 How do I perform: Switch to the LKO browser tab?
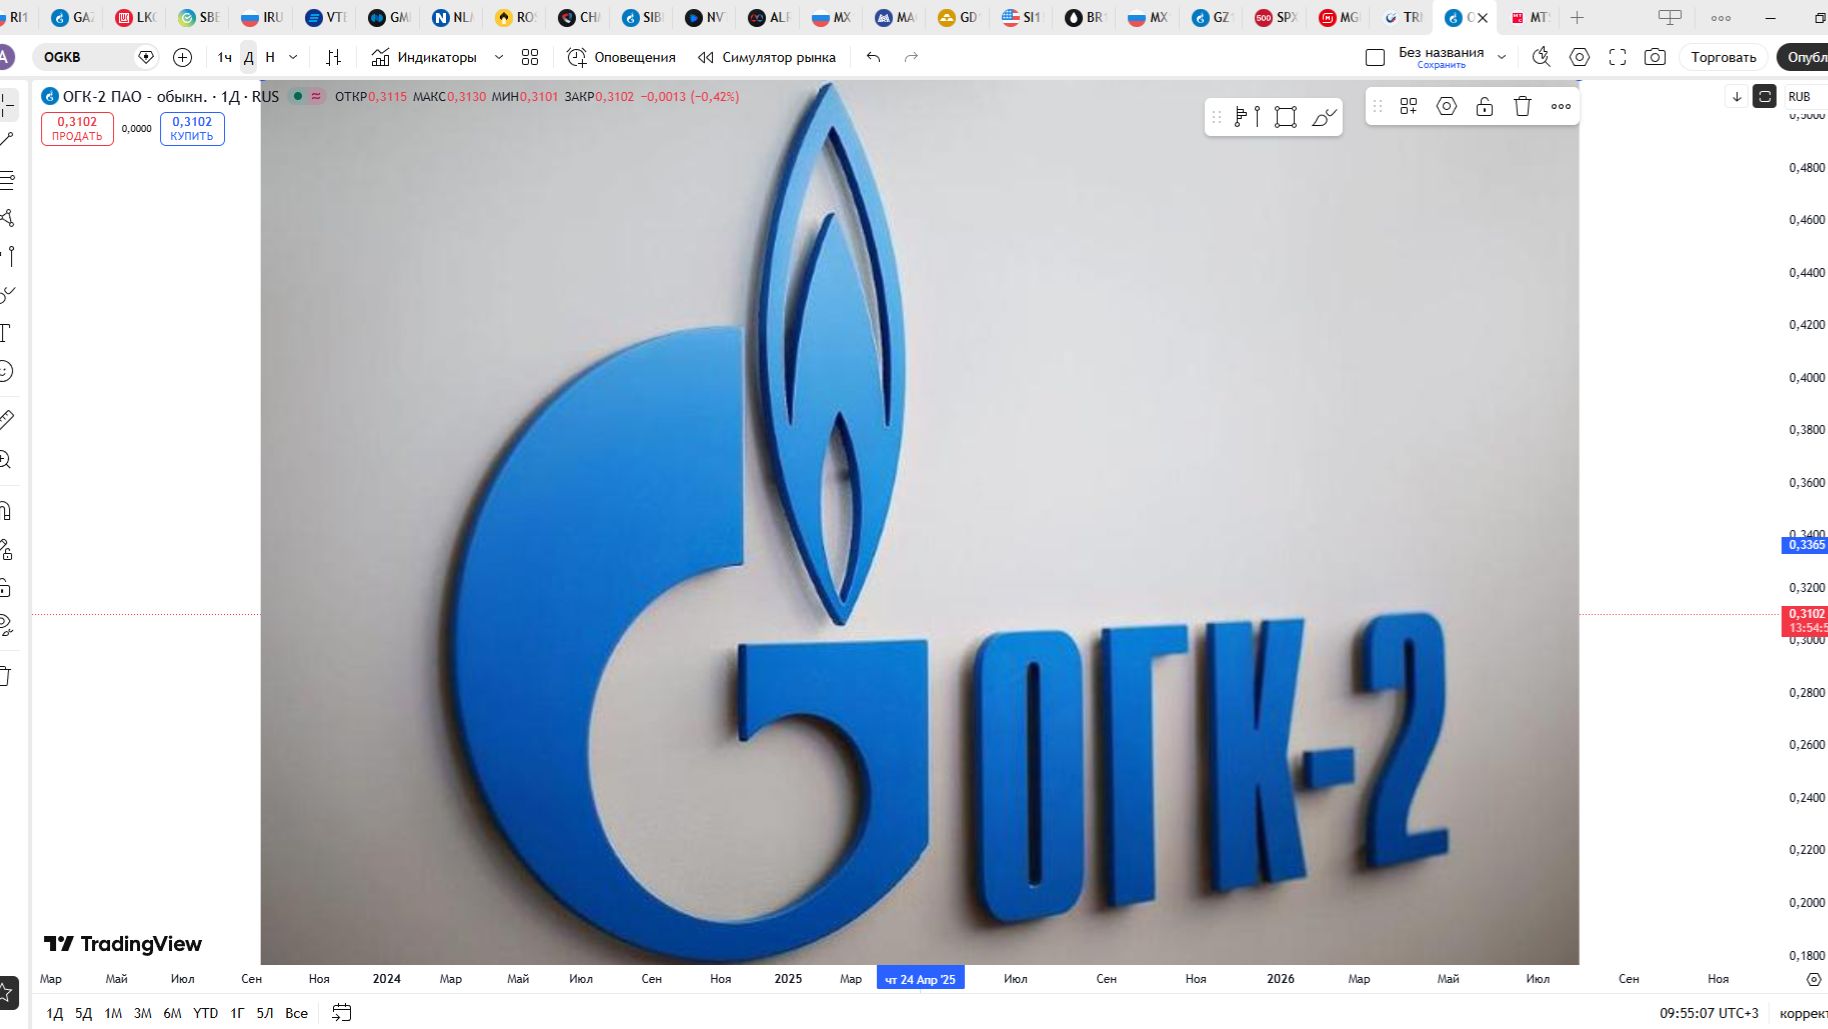coord(135,17)
